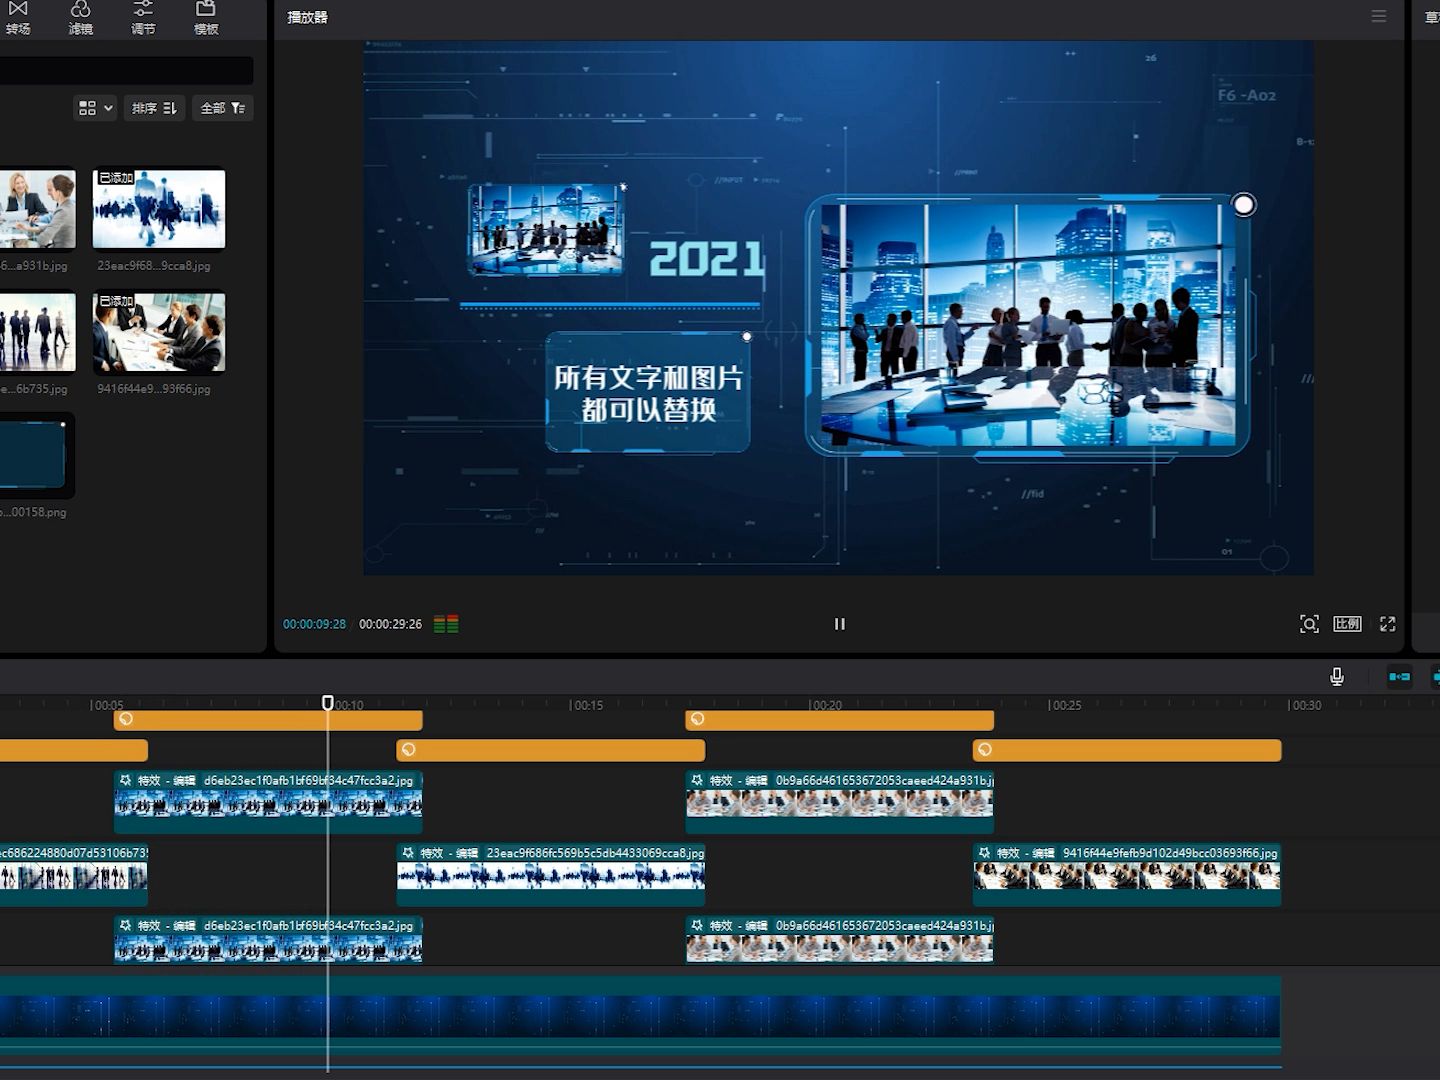The height and width of the screenshot is (1080, 1440).
Task: Select the 所有文字和图片 text box in preview
Action: tap(648, 393)
